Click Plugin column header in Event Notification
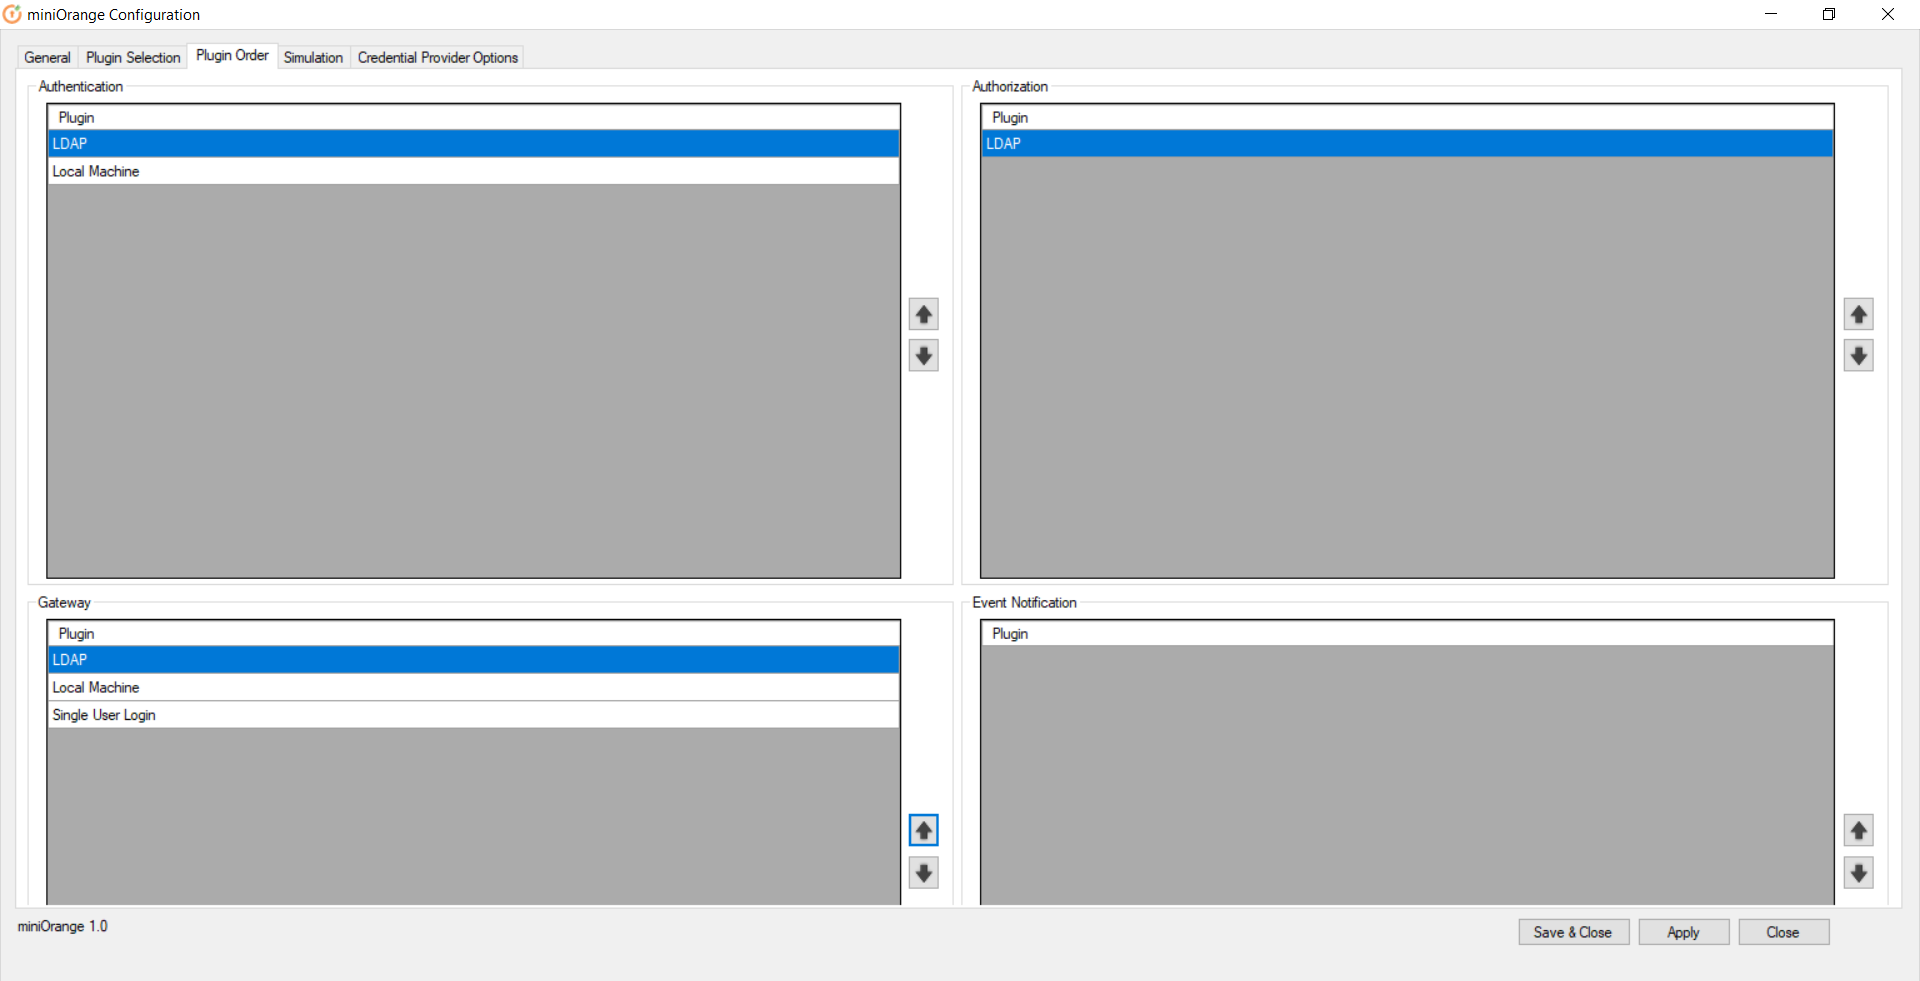The height and width of the screenshot is (981, 1920). click(x=1407, y=633)
